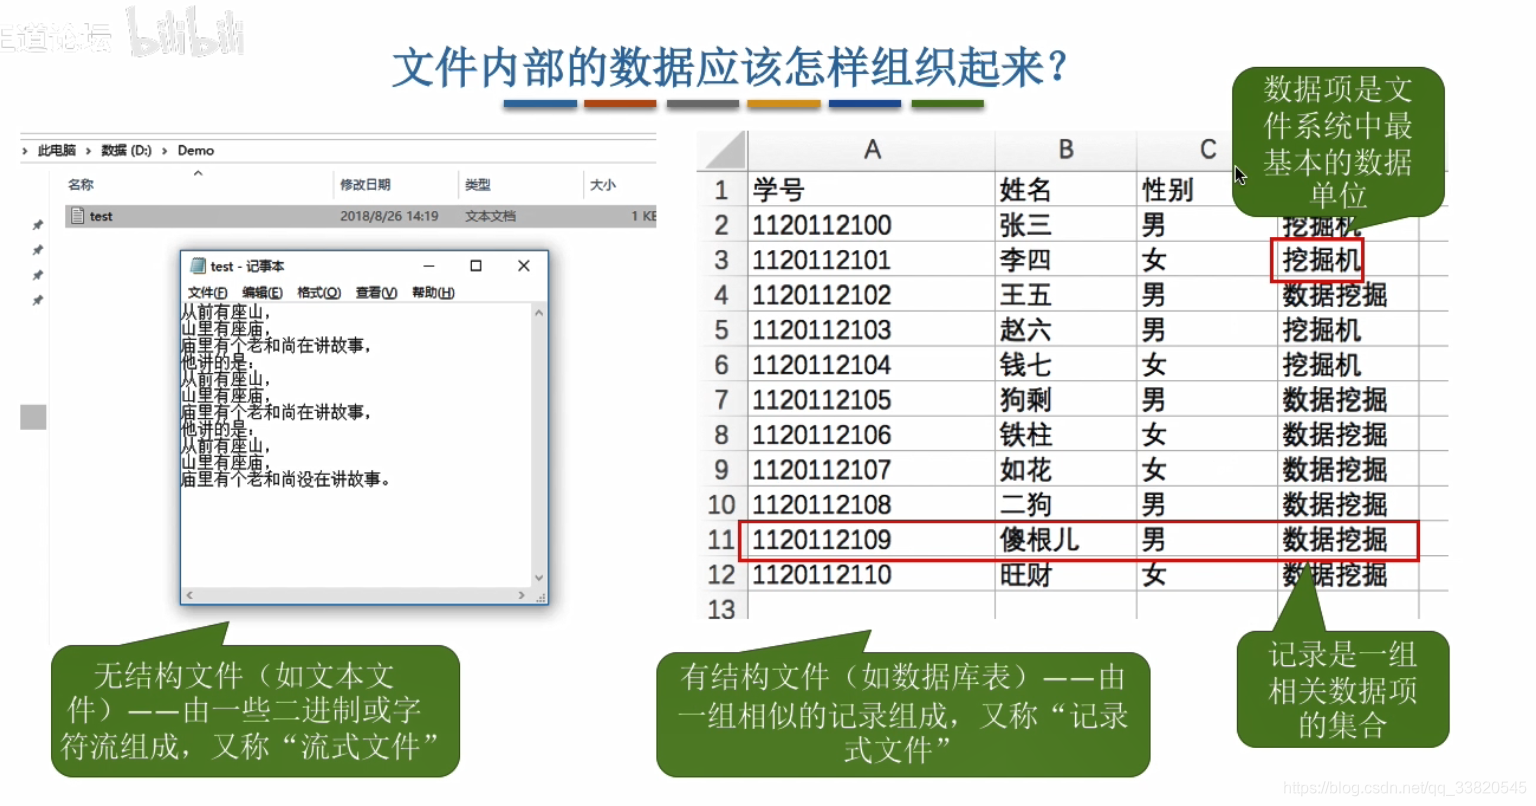Close the test Notepad window

[x=523, y=266]
